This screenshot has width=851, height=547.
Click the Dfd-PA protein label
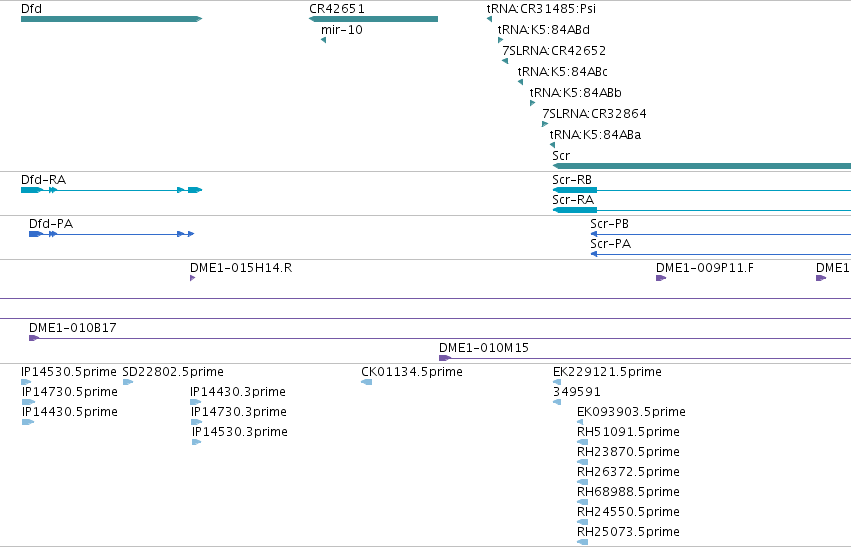(51, 224)
